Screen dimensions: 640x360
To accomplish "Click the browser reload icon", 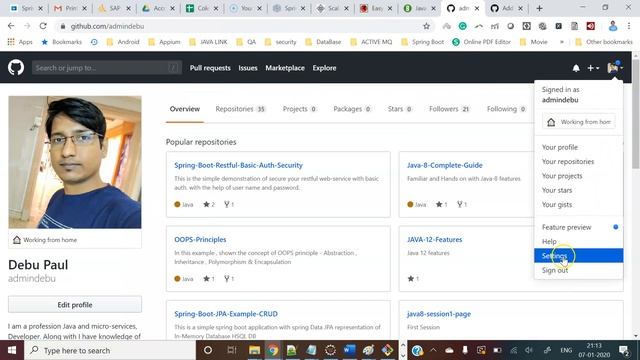I will coord(43,26).
